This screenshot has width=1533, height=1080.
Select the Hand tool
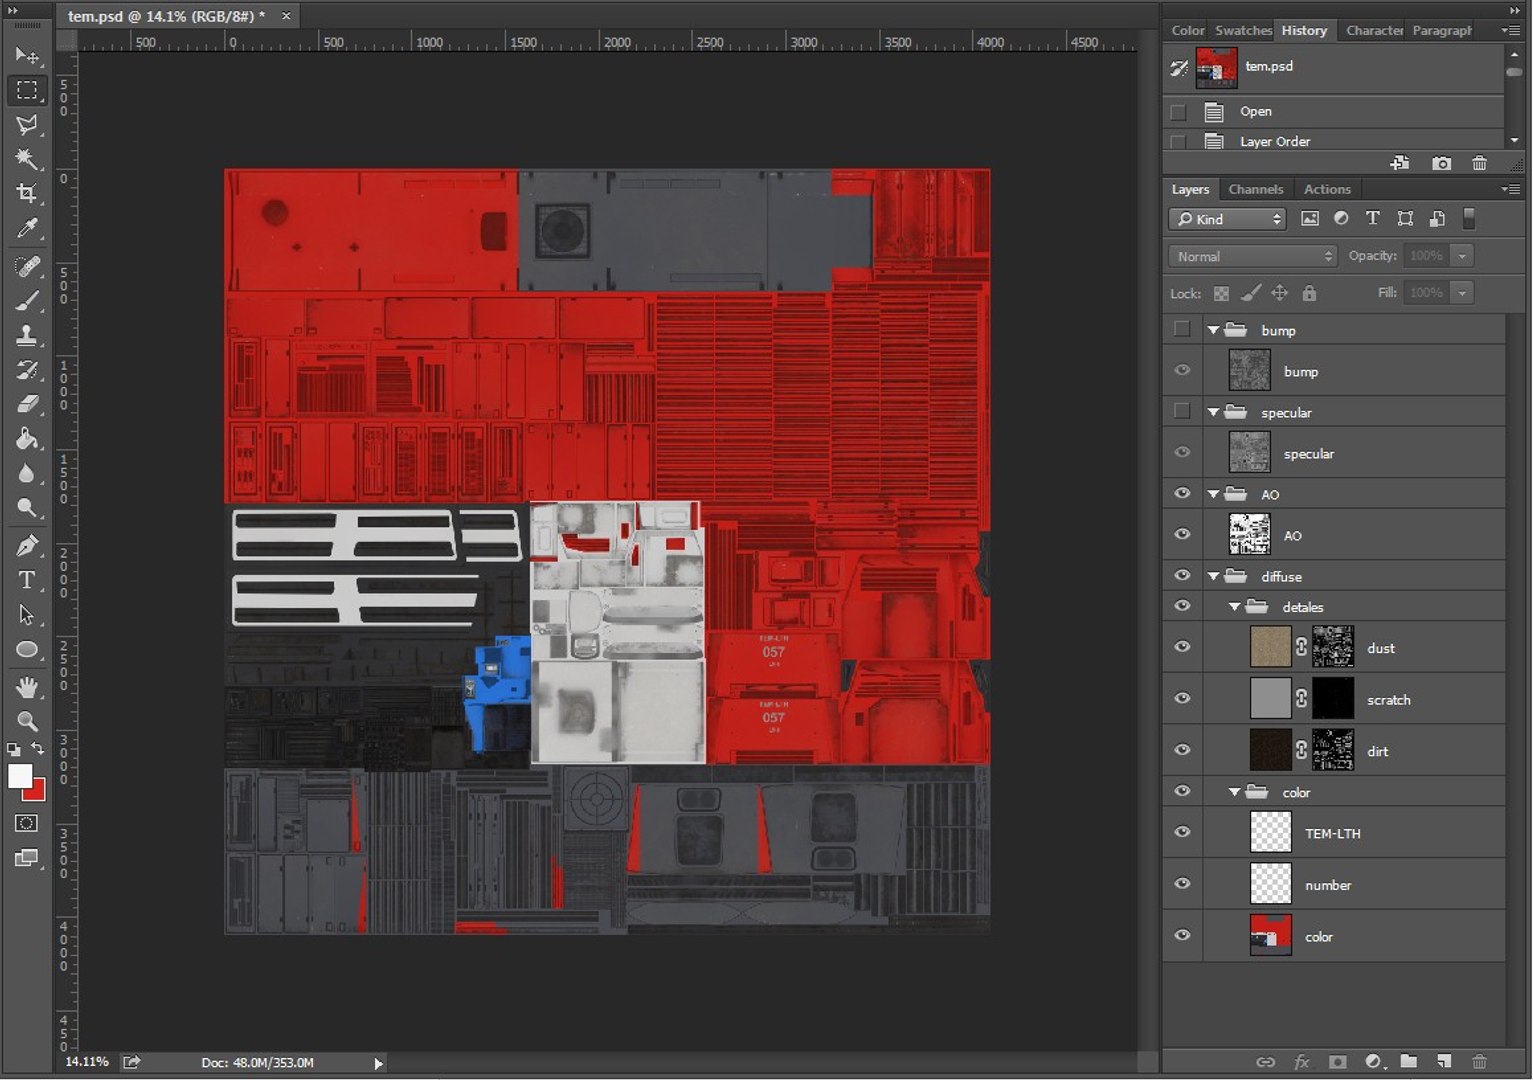[27, 687]
